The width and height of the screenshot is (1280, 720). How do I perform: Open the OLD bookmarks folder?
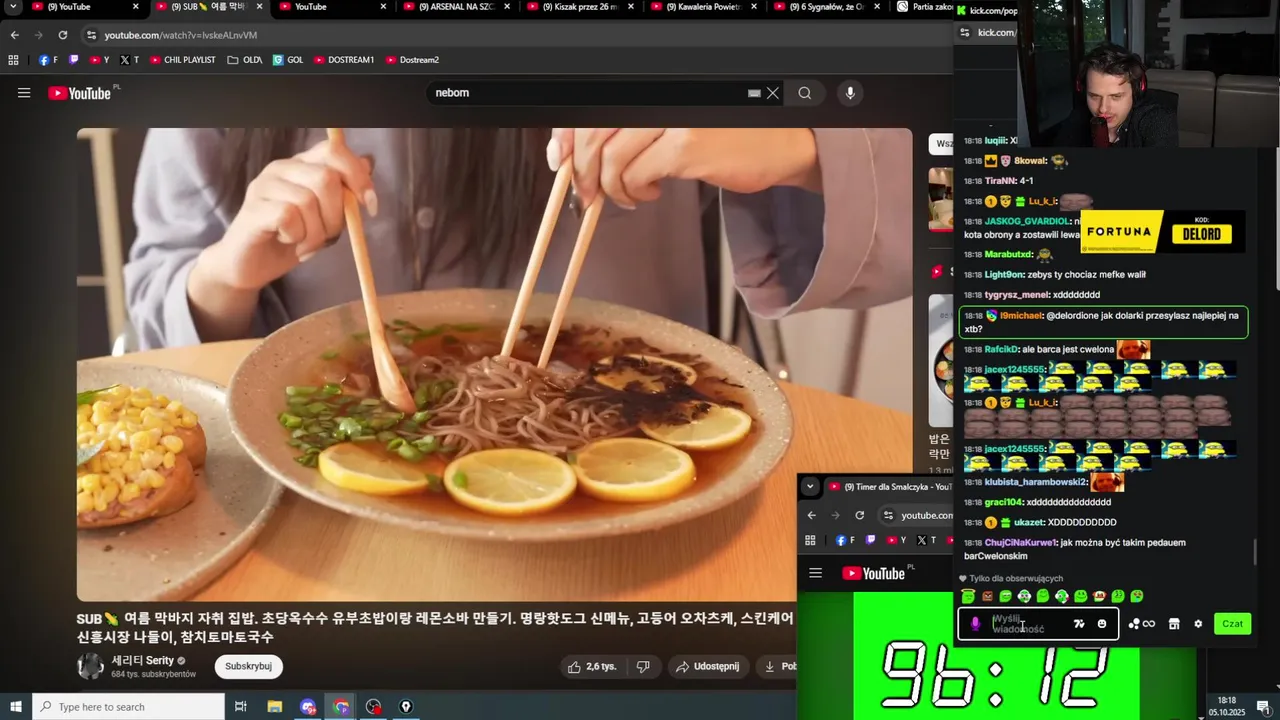(x=245, y=60)
